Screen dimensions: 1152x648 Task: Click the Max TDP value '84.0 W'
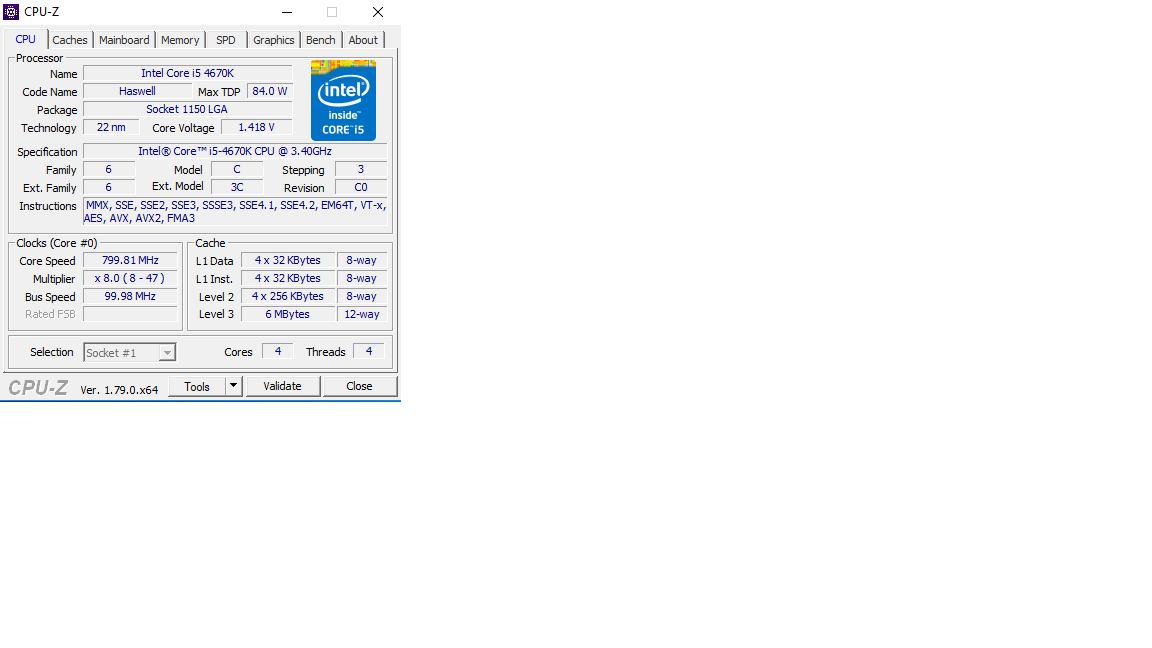click(x=270, y=91)
